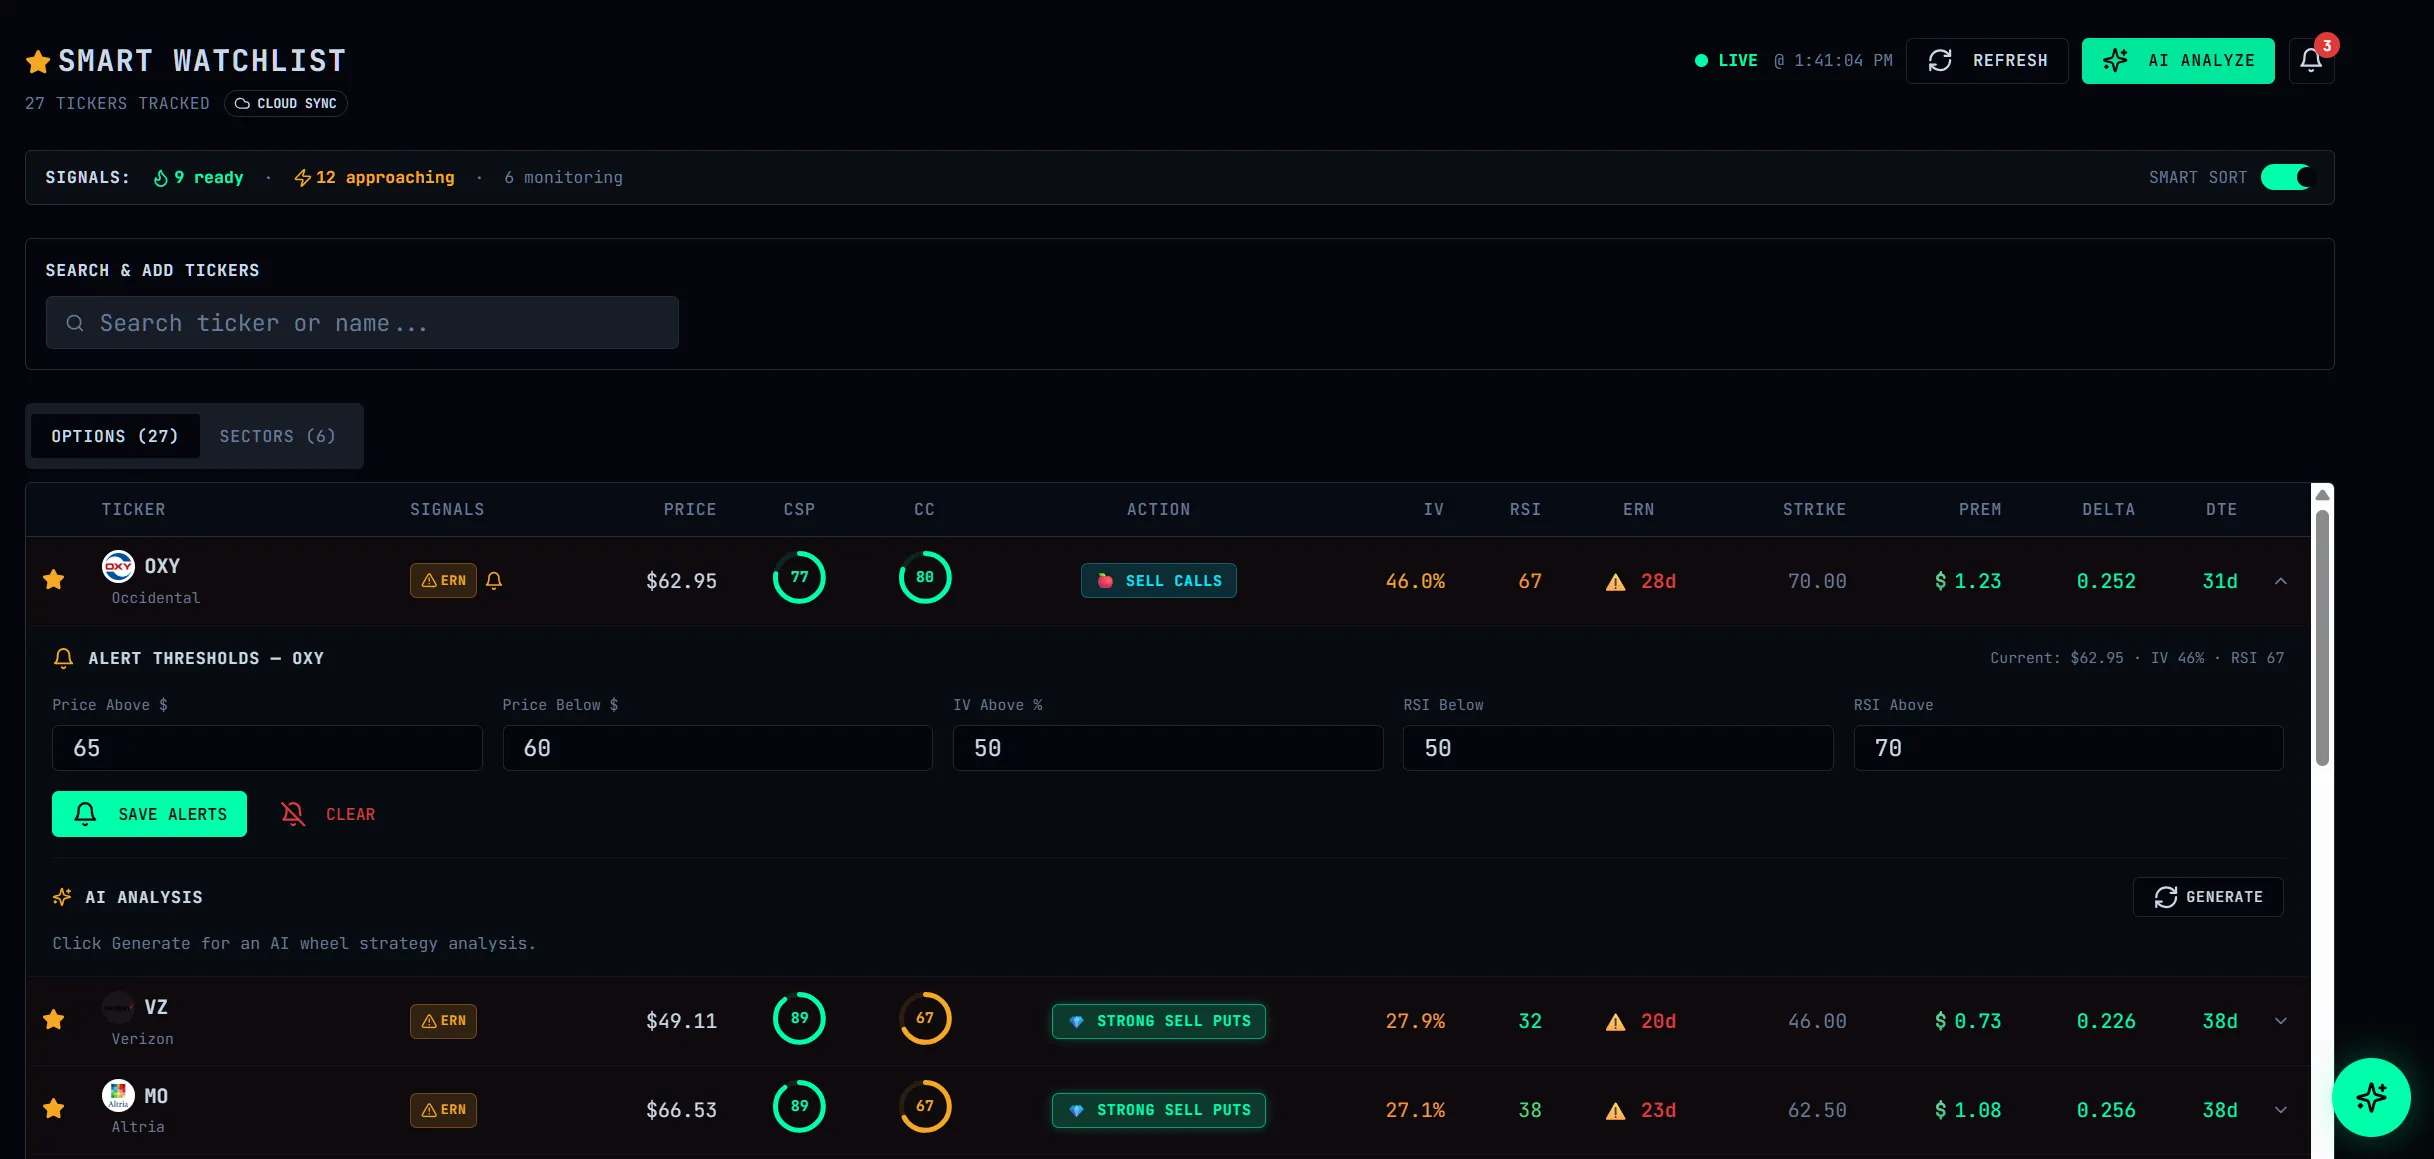2434x1159 pixels.
Task: Toggle favorite star for OXY
Action: click(54, 580)
